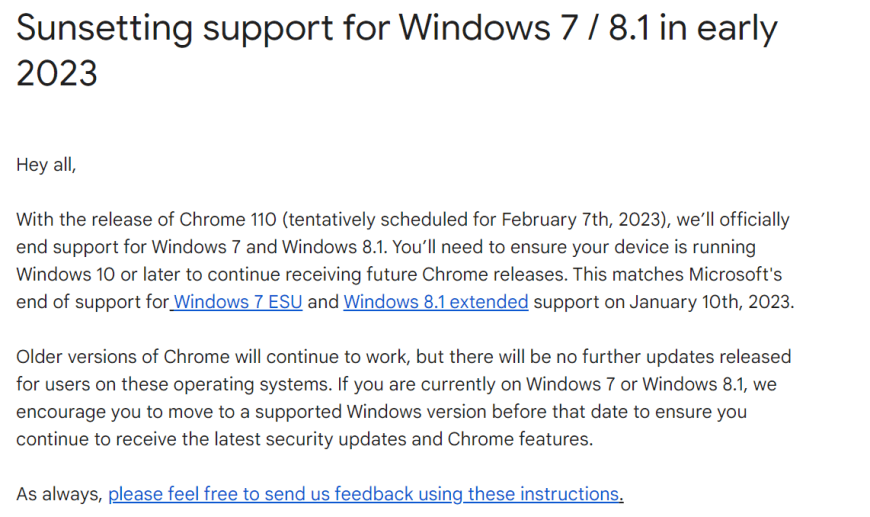
Task: Click the year '2023' in the title
Action: 57,73
